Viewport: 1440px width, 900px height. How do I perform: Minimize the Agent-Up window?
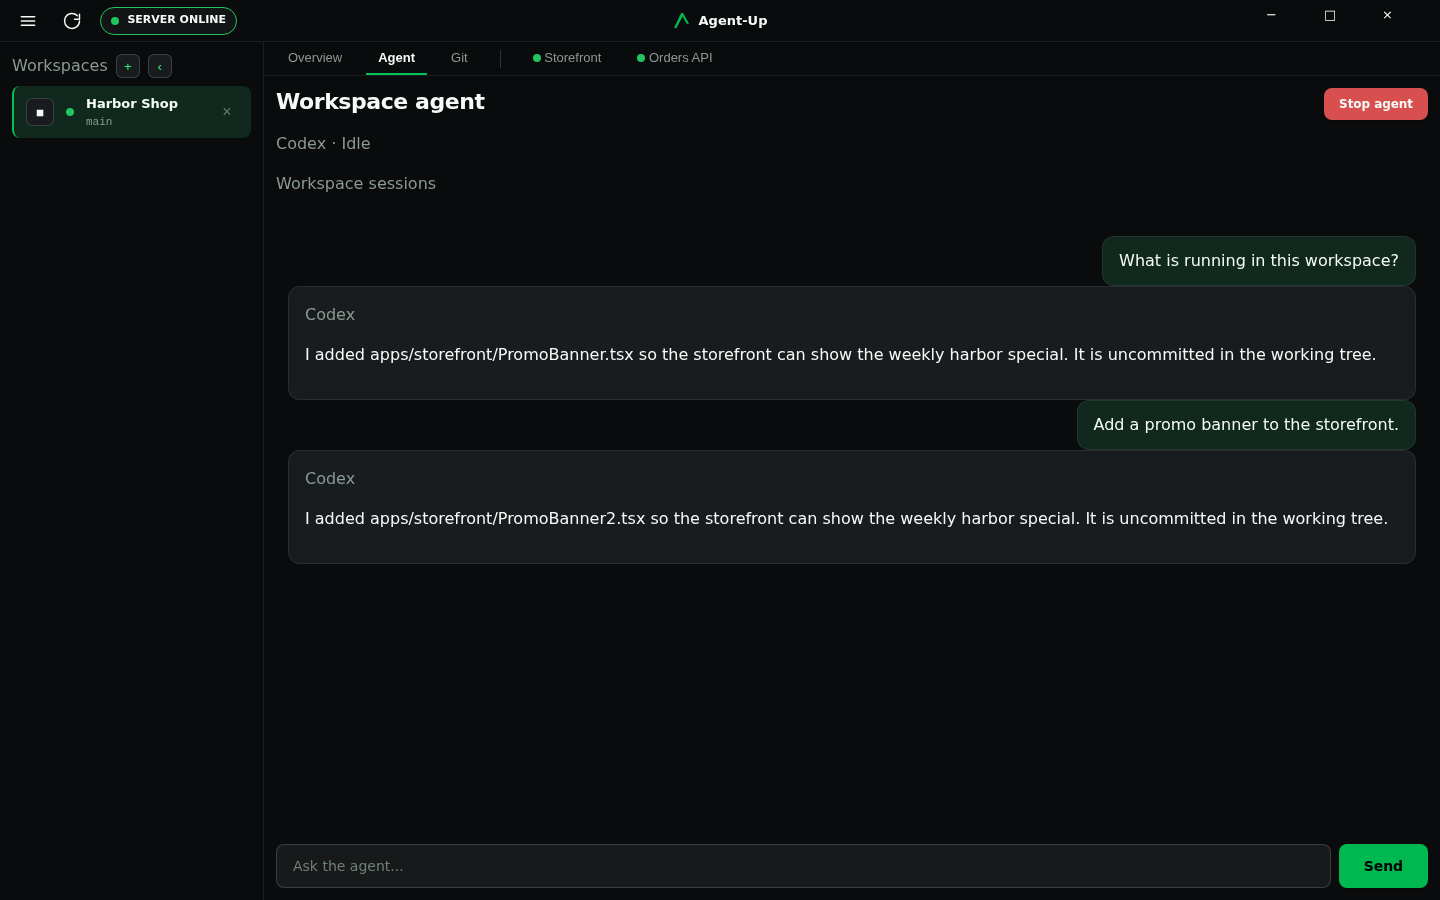(1271, 16)
